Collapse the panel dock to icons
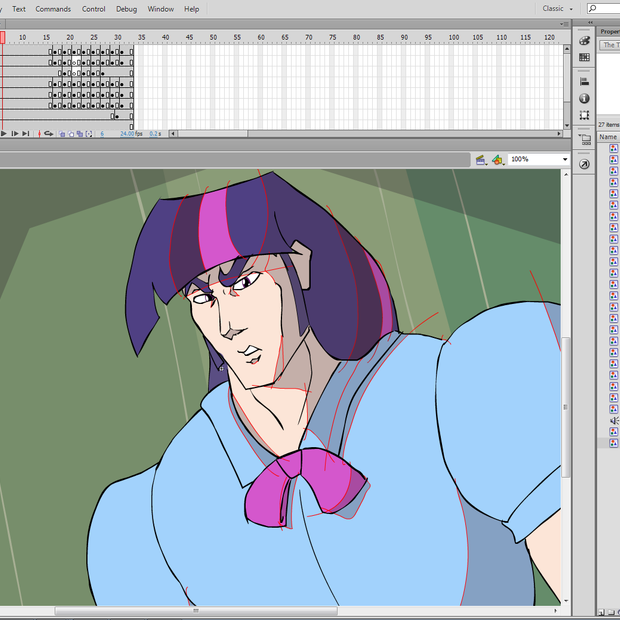 click(590, 23)
